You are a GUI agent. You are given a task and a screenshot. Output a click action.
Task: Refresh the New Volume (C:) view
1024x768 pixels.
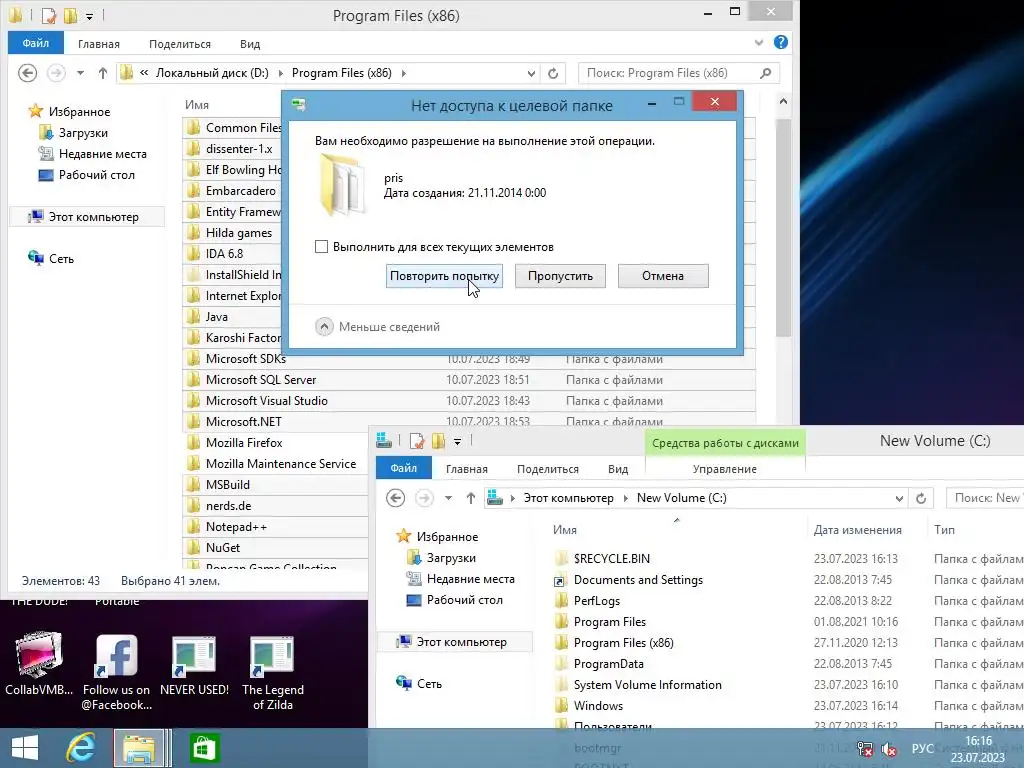point(921,498)
